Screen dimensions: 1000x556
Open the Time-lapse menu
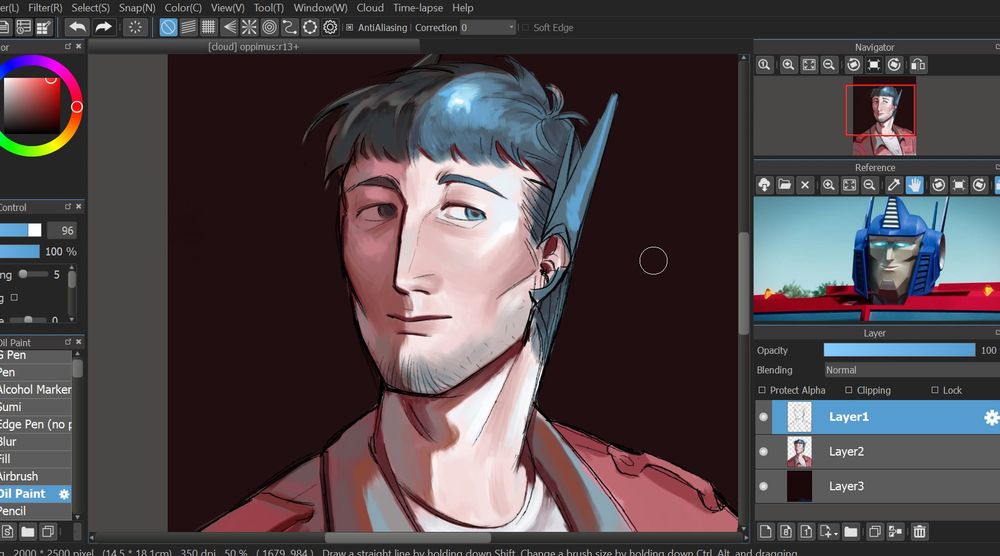coord(418,8)
